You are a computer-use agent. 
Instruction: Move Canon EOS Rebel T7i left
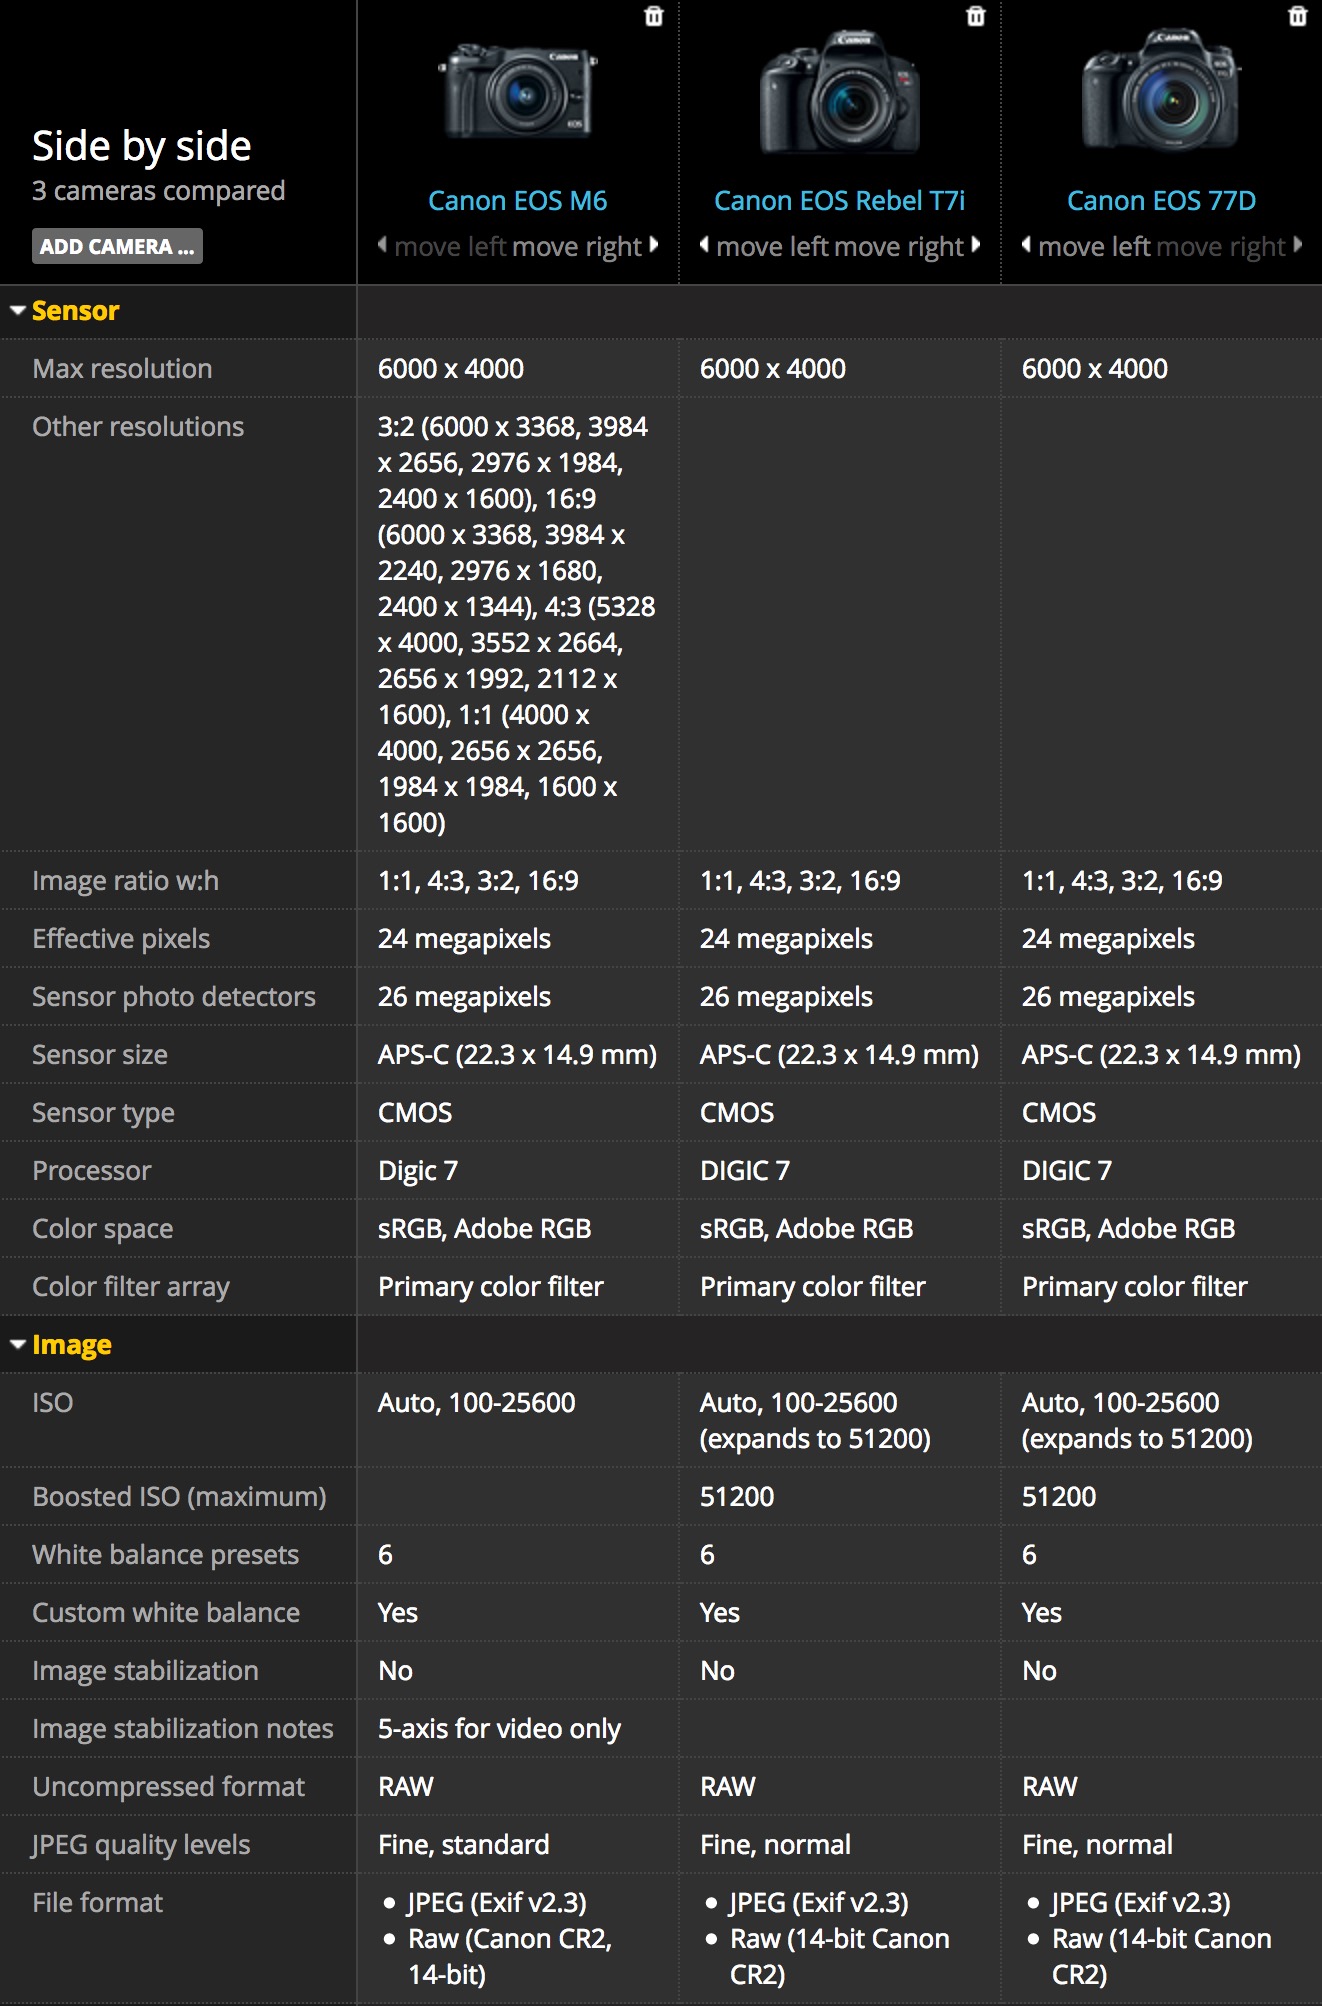[x=765, y=246]
